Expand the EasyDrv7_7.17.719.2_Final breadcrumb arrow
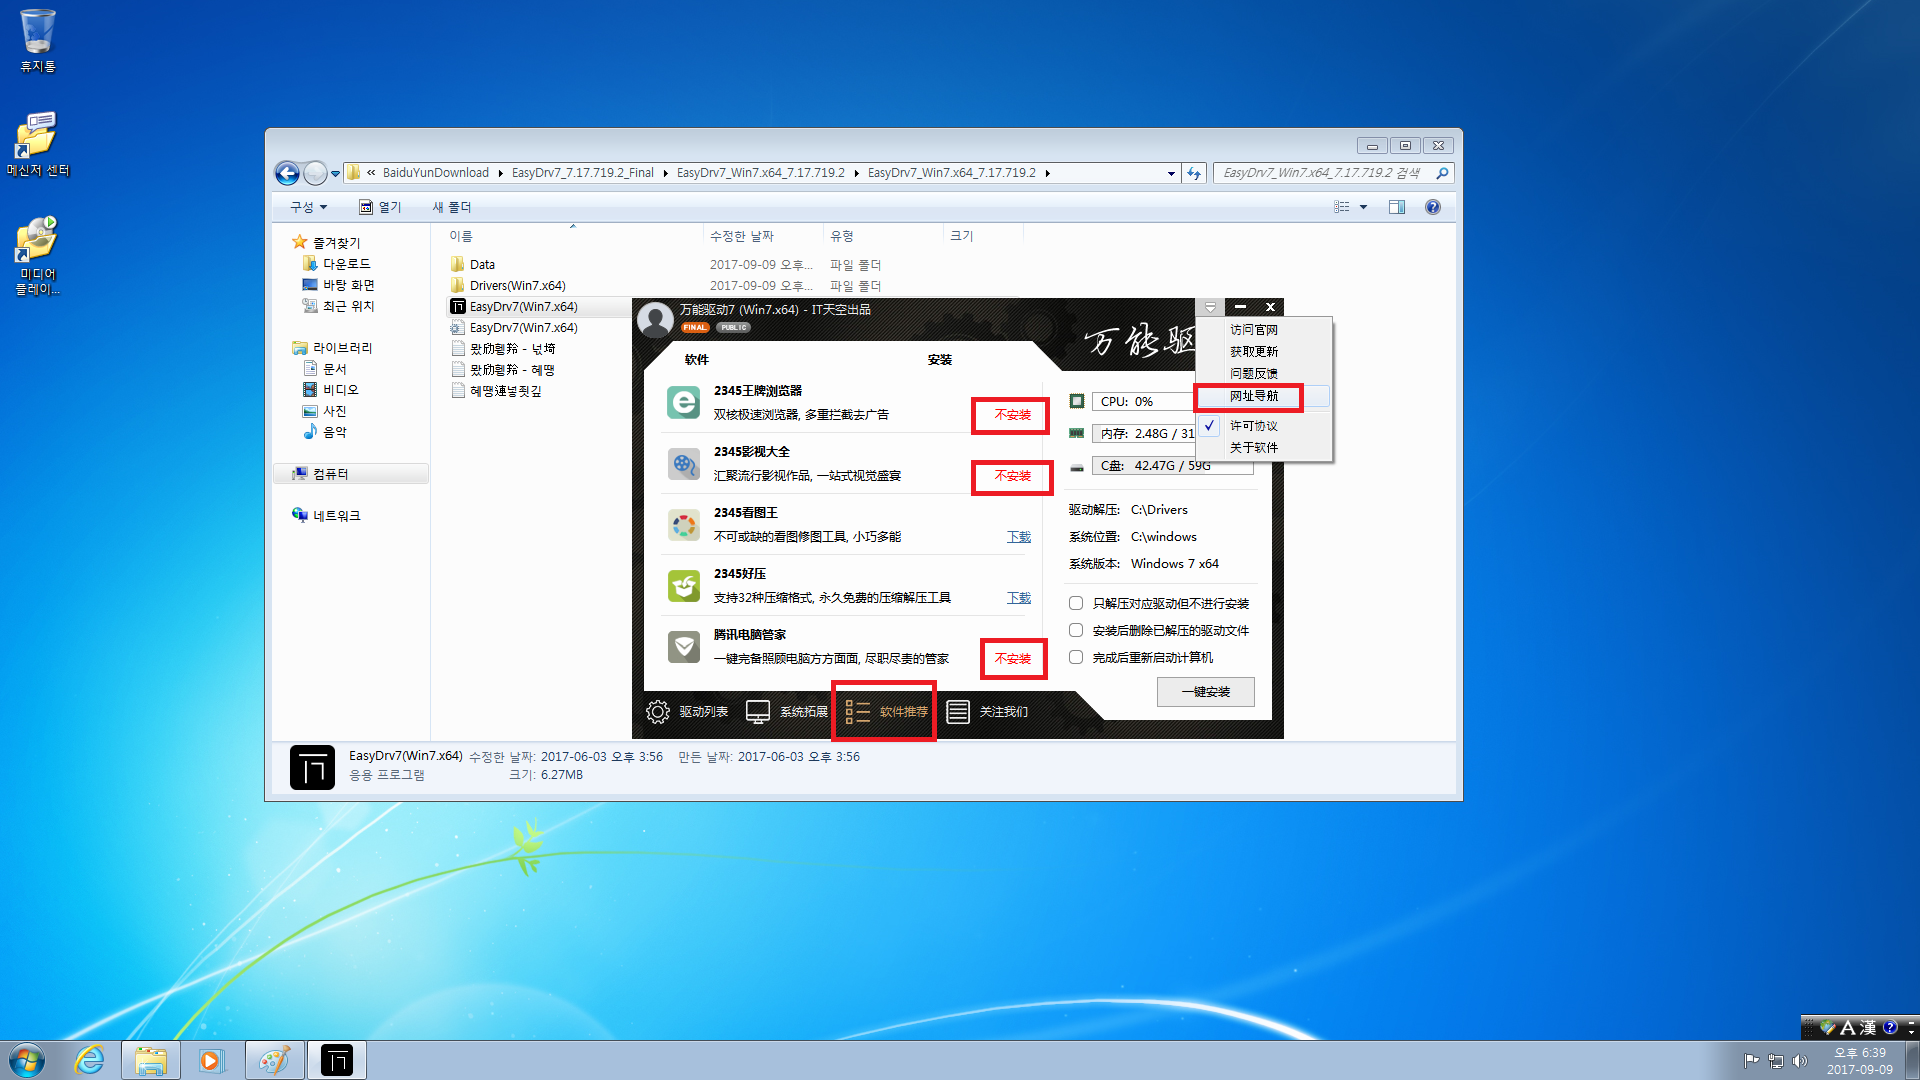The width and height of the screenshot is (1920, 1080). pyautogui.click(x=665, y=173)
